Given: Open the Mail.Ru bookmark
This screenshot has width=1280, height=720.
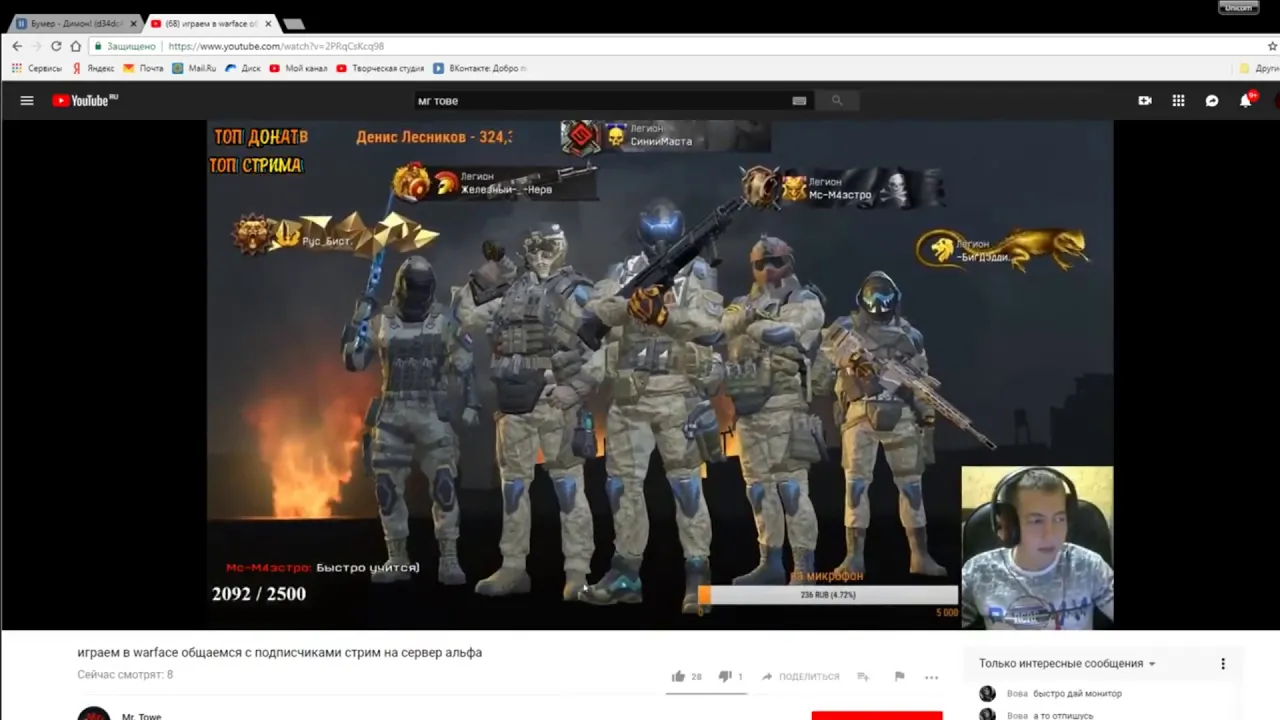Looking at the screenshot, I should tap(194, 68).
